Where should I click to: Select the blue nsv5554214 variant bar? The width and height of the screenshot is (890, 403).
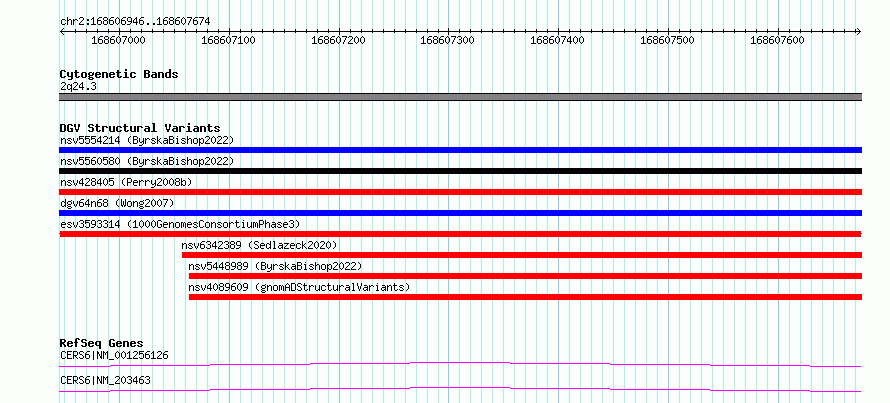coord(460,150)
